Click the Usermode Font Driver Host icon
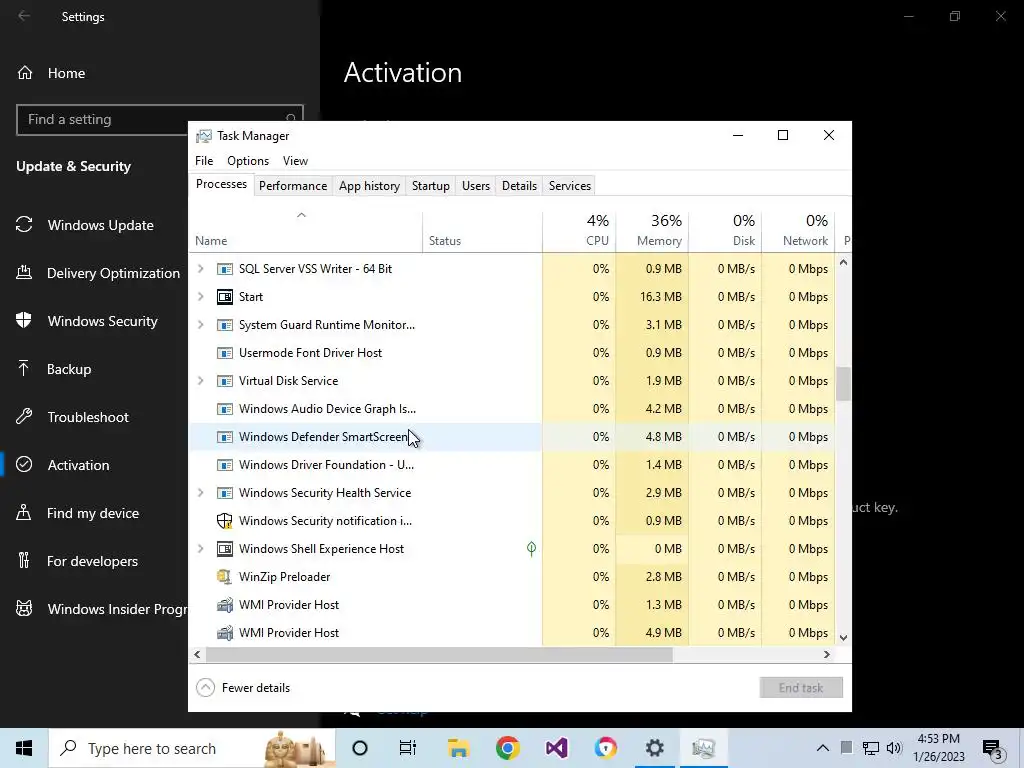This screenshot has width=1024, height=768. pyautogui.click(x=225, y=353)
